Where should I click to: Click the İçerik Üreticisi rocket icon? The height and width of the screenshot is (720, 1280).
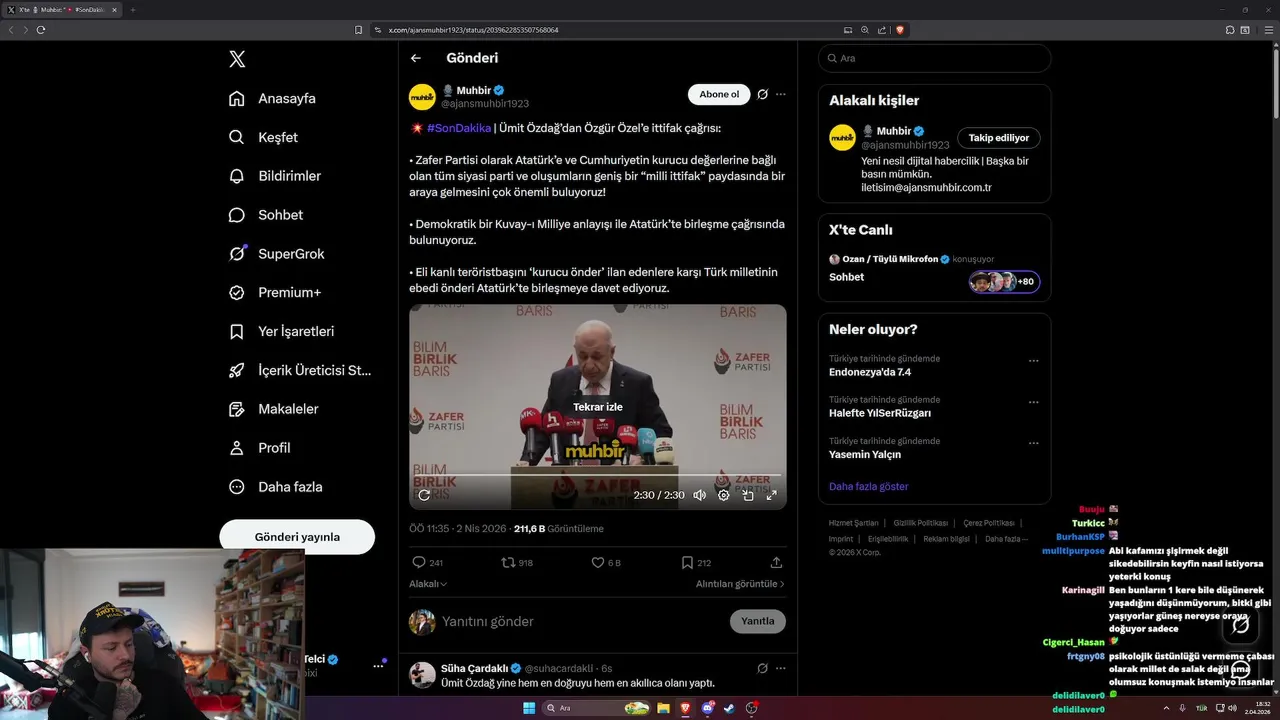tap(237, 370)
